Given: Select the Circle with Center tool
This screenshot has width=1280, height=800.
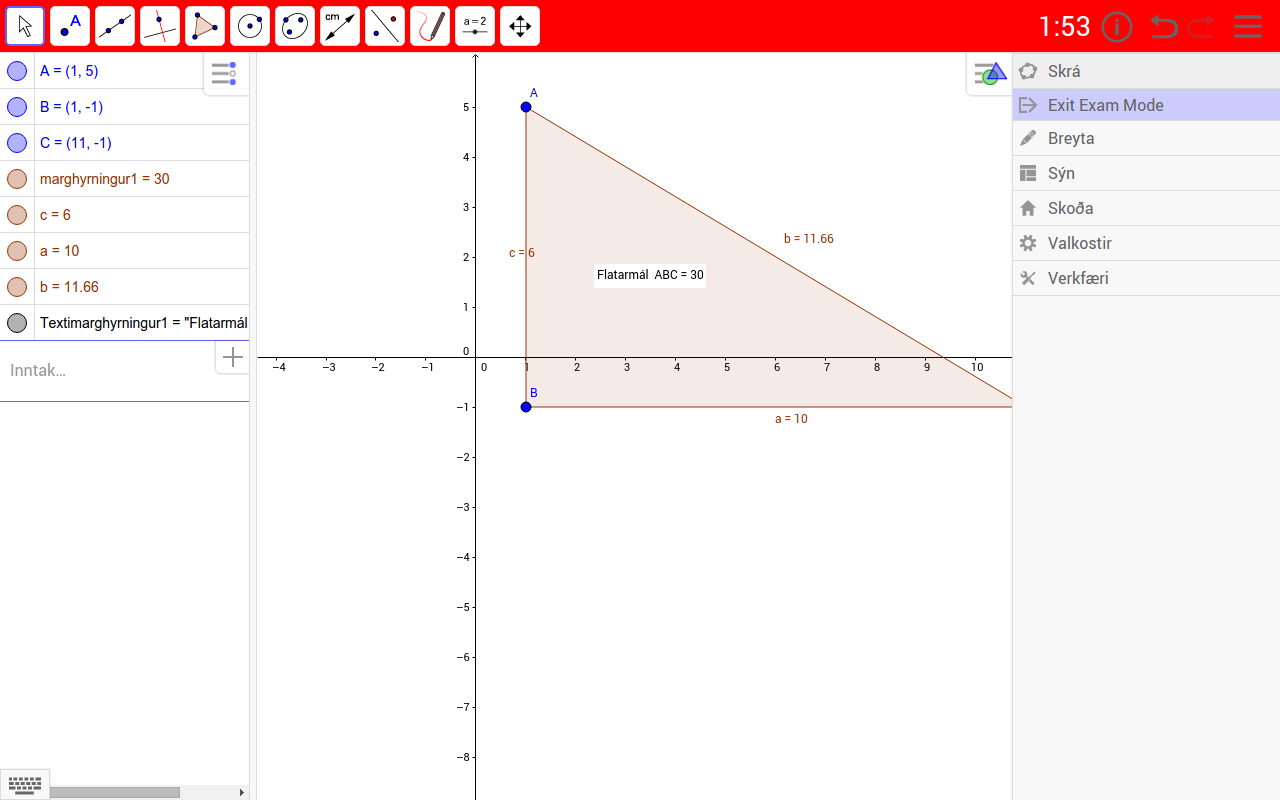Looking at the screenshot, I should [x=249, y=26].
